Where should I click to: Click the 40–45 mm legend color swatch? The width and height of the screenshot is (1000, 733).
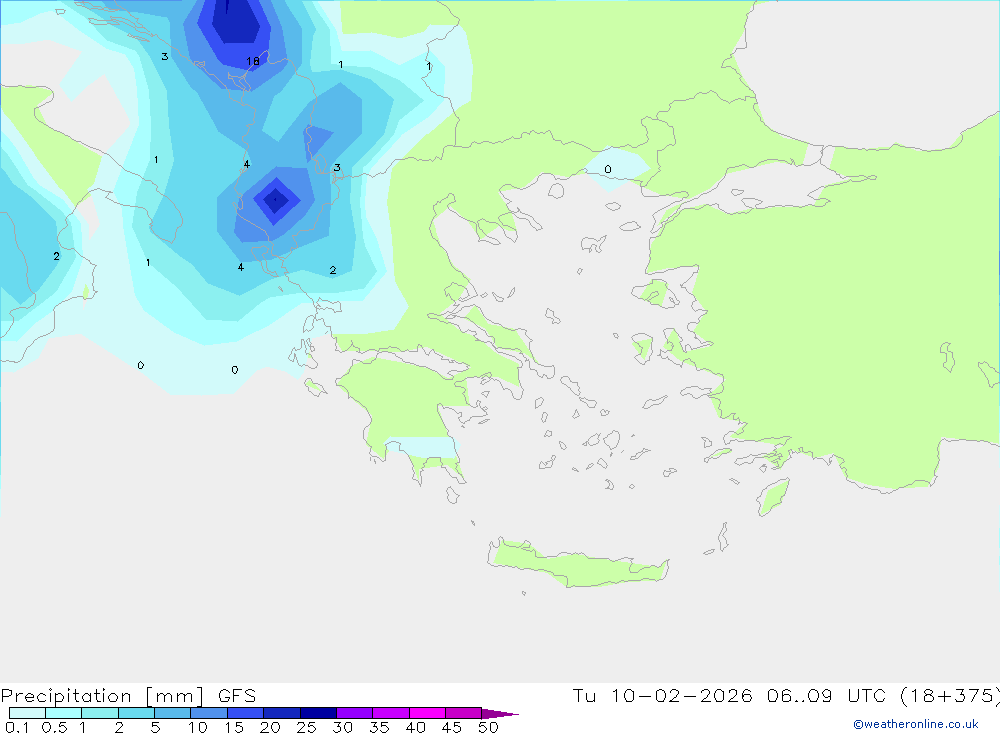(427, 713)
